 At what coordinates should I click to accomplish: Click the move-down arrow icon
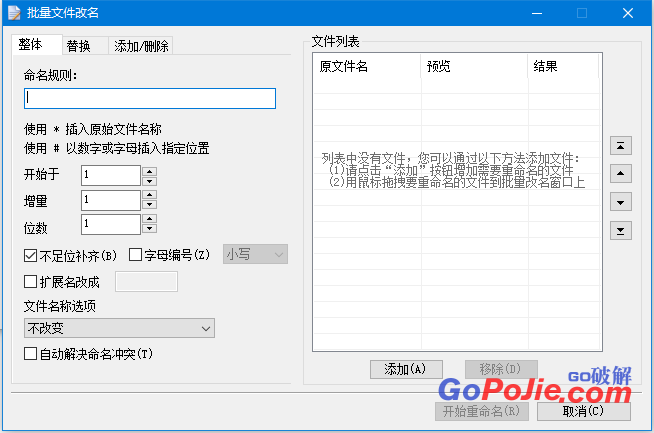click(621, 202)
